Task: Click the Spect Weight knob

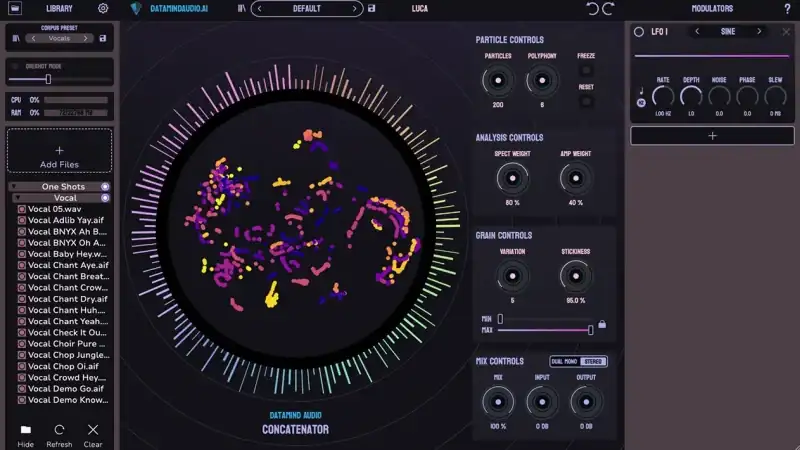Action: click(512, 178)
